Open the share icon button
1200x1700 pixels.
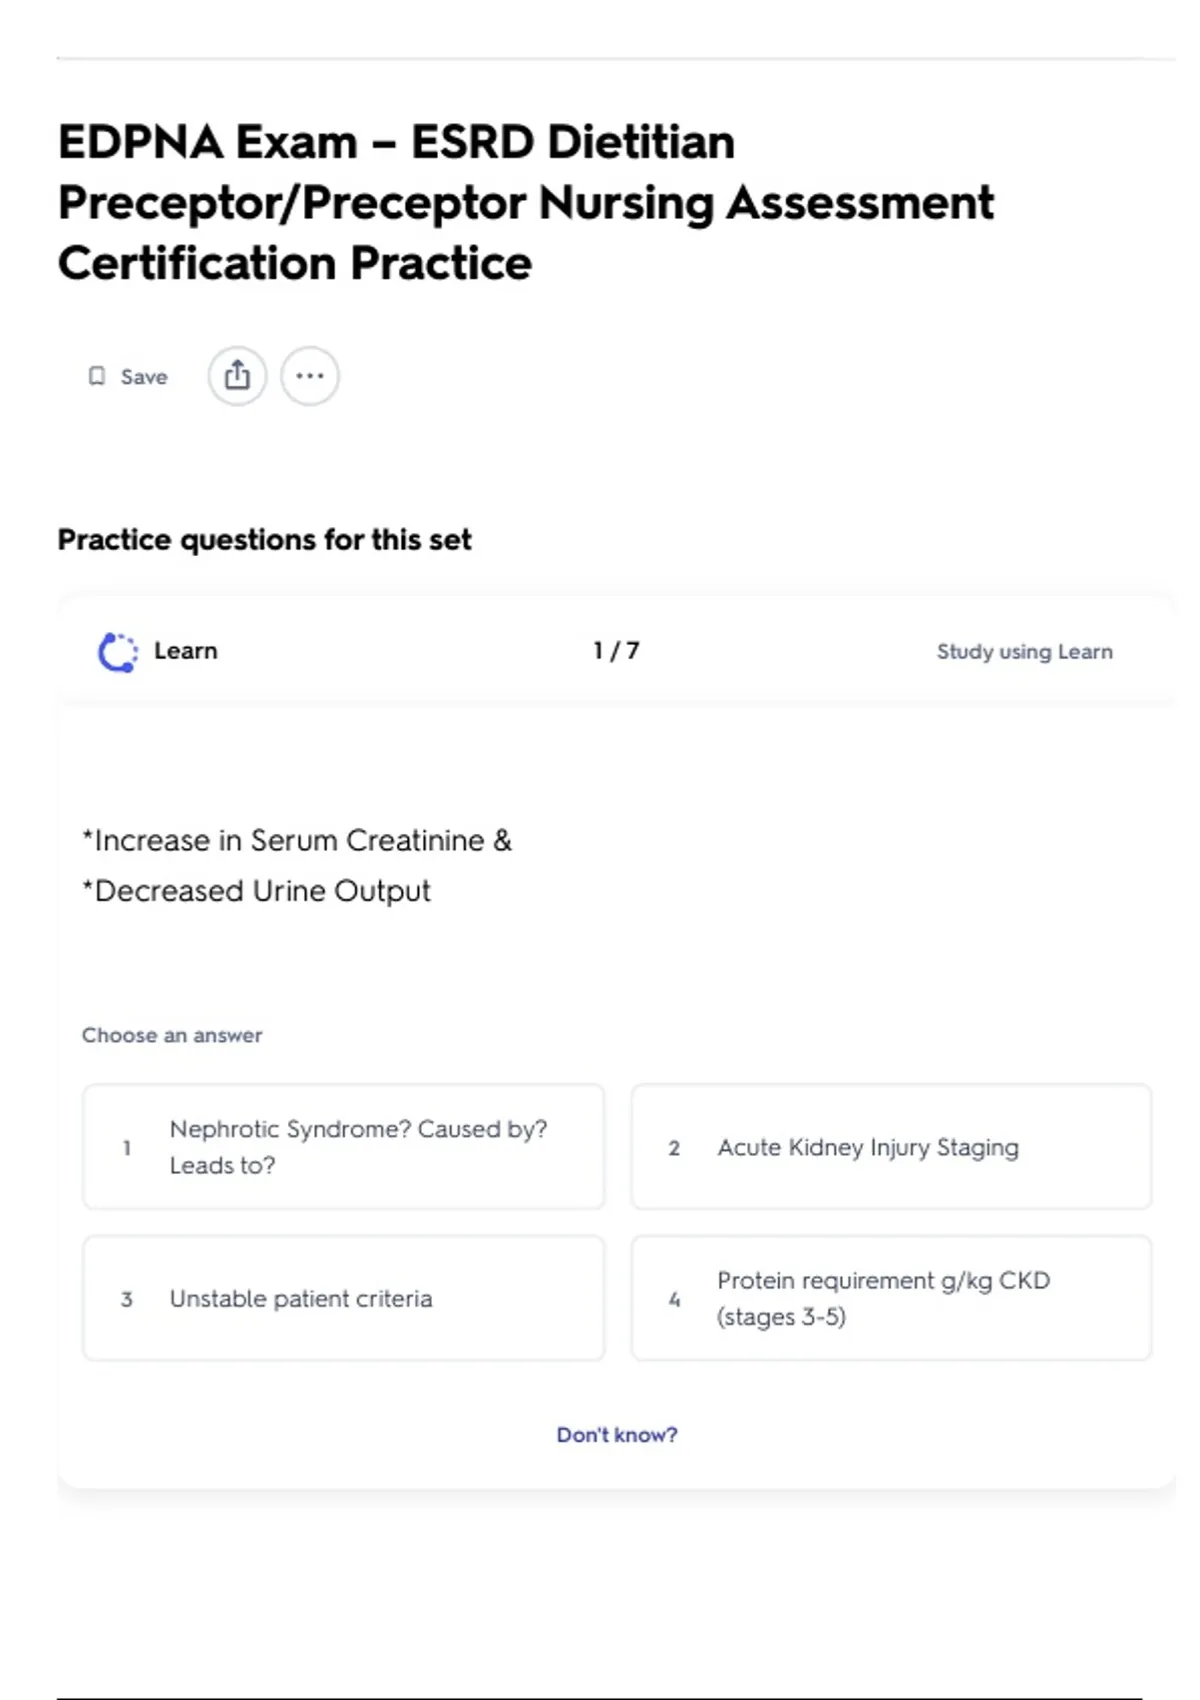pos(237,376)
